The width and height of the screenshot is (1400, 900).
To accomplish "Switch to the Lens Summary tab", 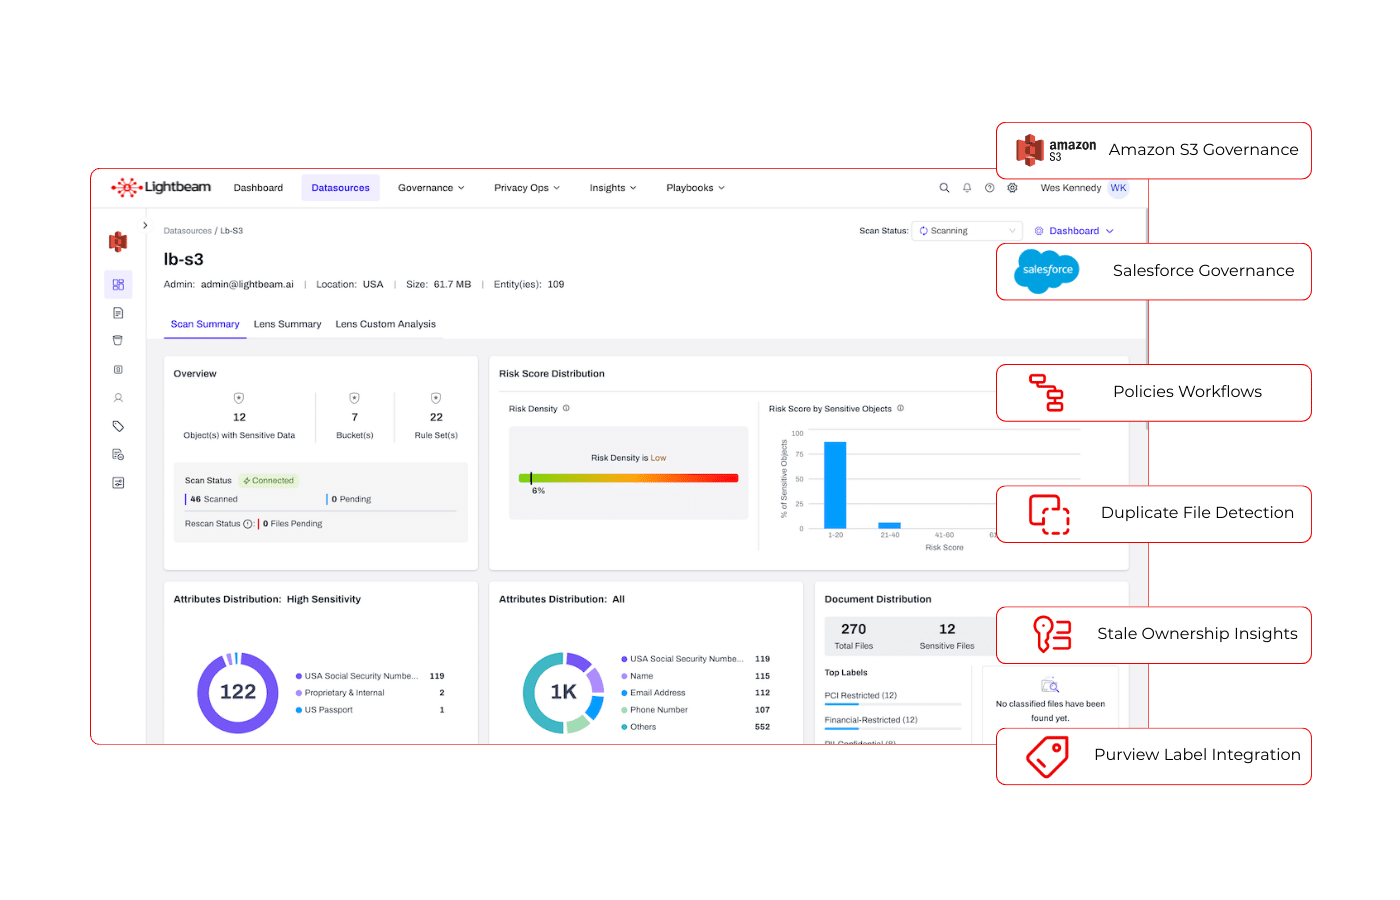I will [287, 324].
